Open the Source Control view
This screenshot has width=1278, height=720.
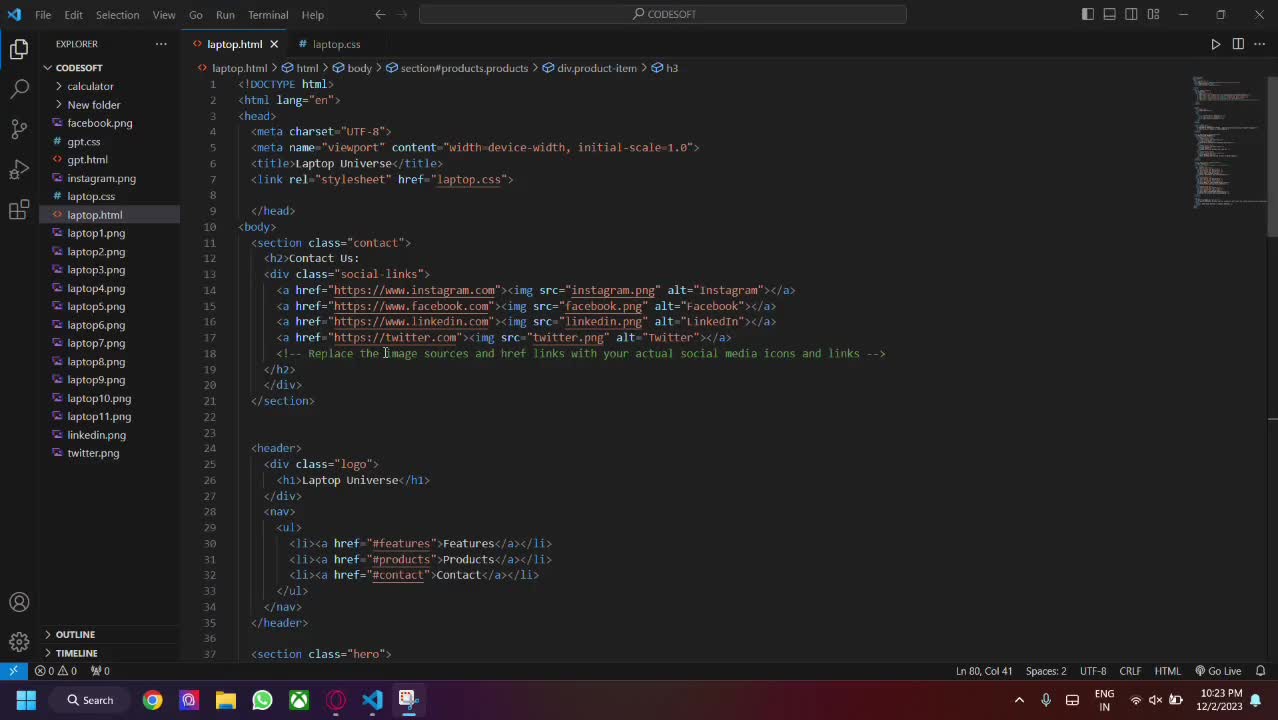click(x=19, y=129)
